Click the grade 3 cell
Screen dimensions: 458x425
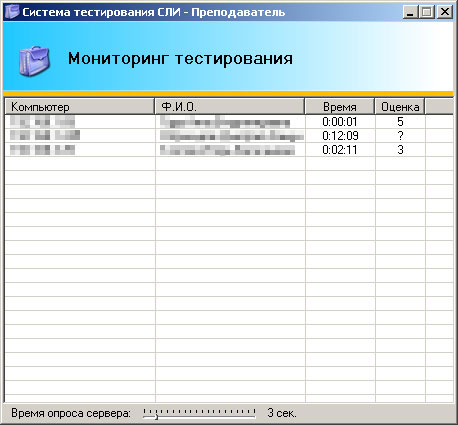(x=400, y=150)
